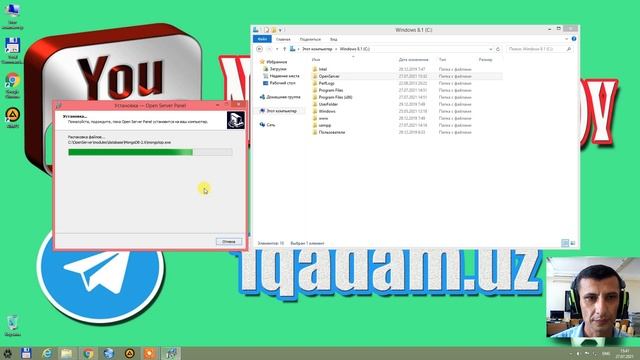Viewport: 640px width, 360px height.
Task: Open the recent locations dropdown arrow
Action: coord(277,49)
